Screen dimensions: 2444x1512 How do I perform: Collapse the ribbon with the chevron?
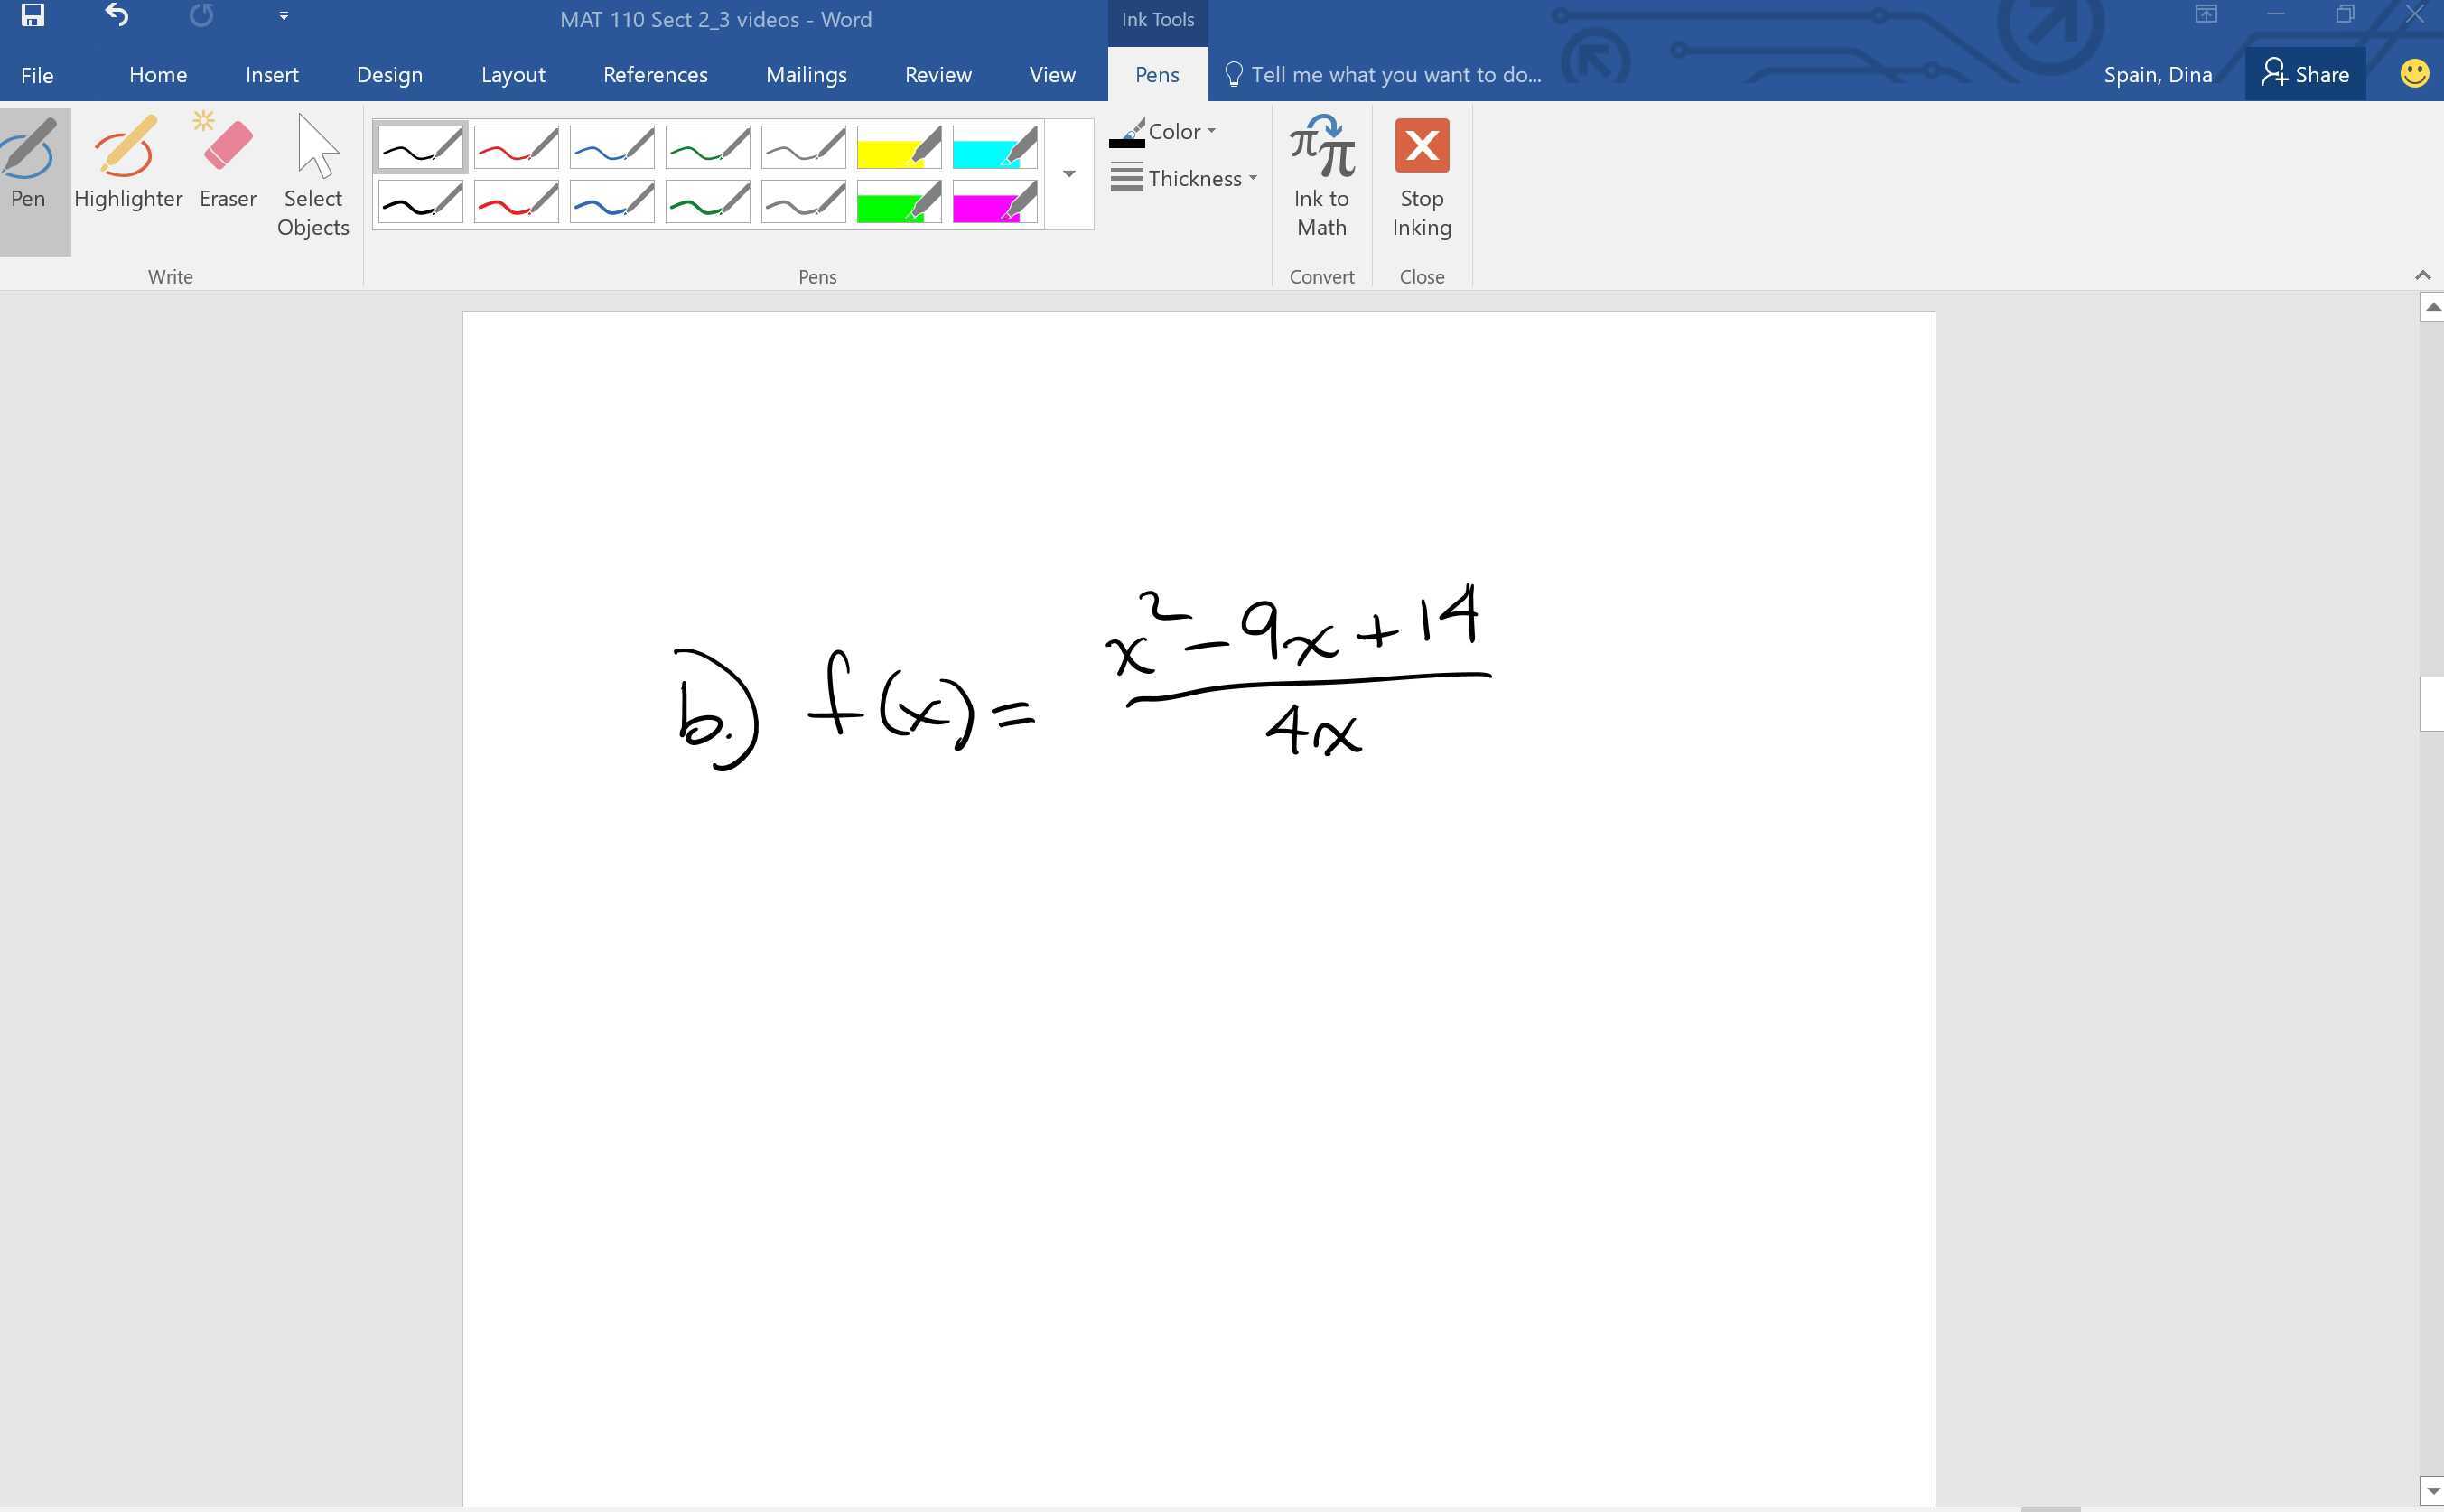click(2422, 273)
